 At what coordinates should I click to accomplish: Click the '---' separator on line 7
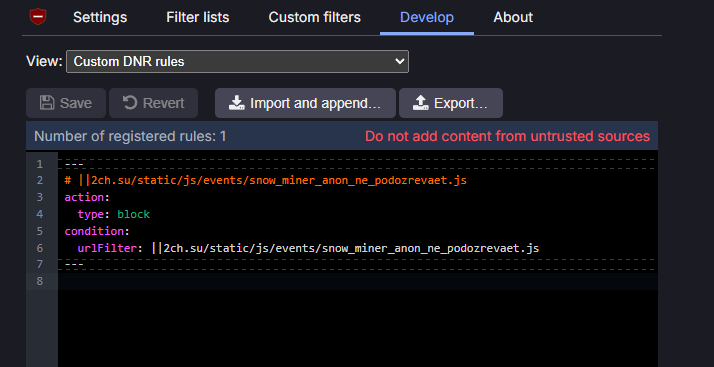point(74,265)
